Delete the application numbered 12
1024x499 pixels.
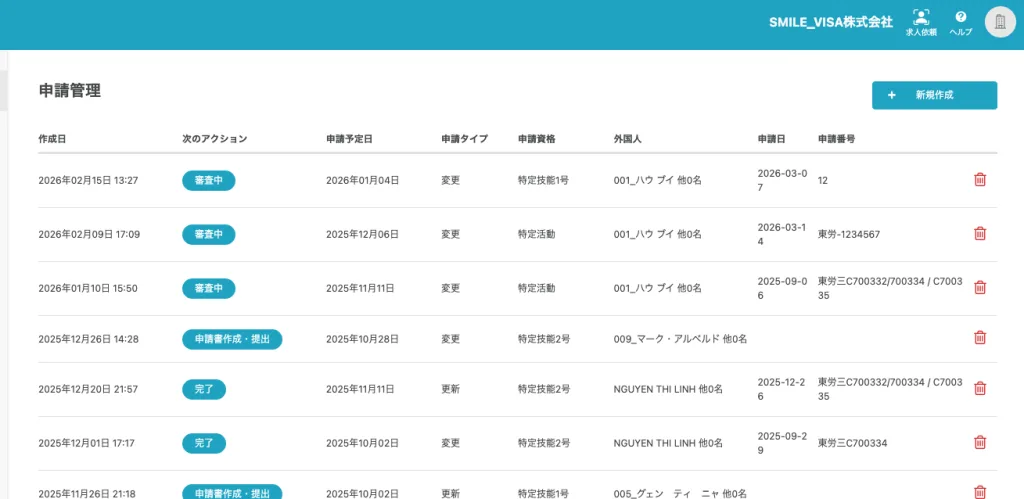click(979, 180)
